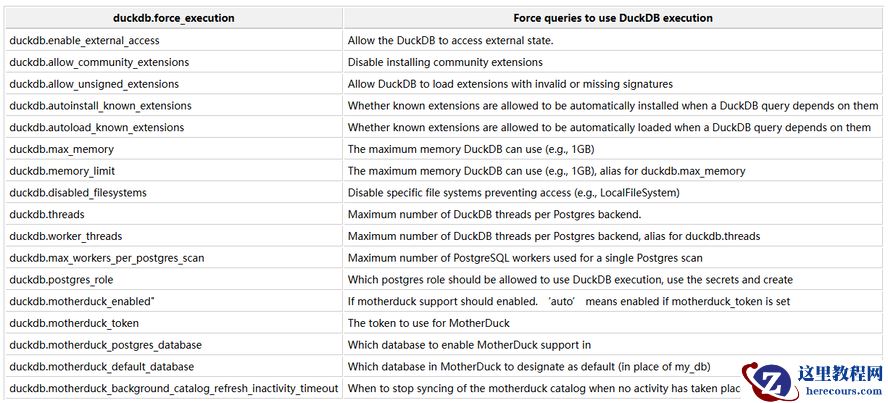Select the duckdb.disabled_filesystems cell
This screenshot has width=888, height=403.
(78, 192)
